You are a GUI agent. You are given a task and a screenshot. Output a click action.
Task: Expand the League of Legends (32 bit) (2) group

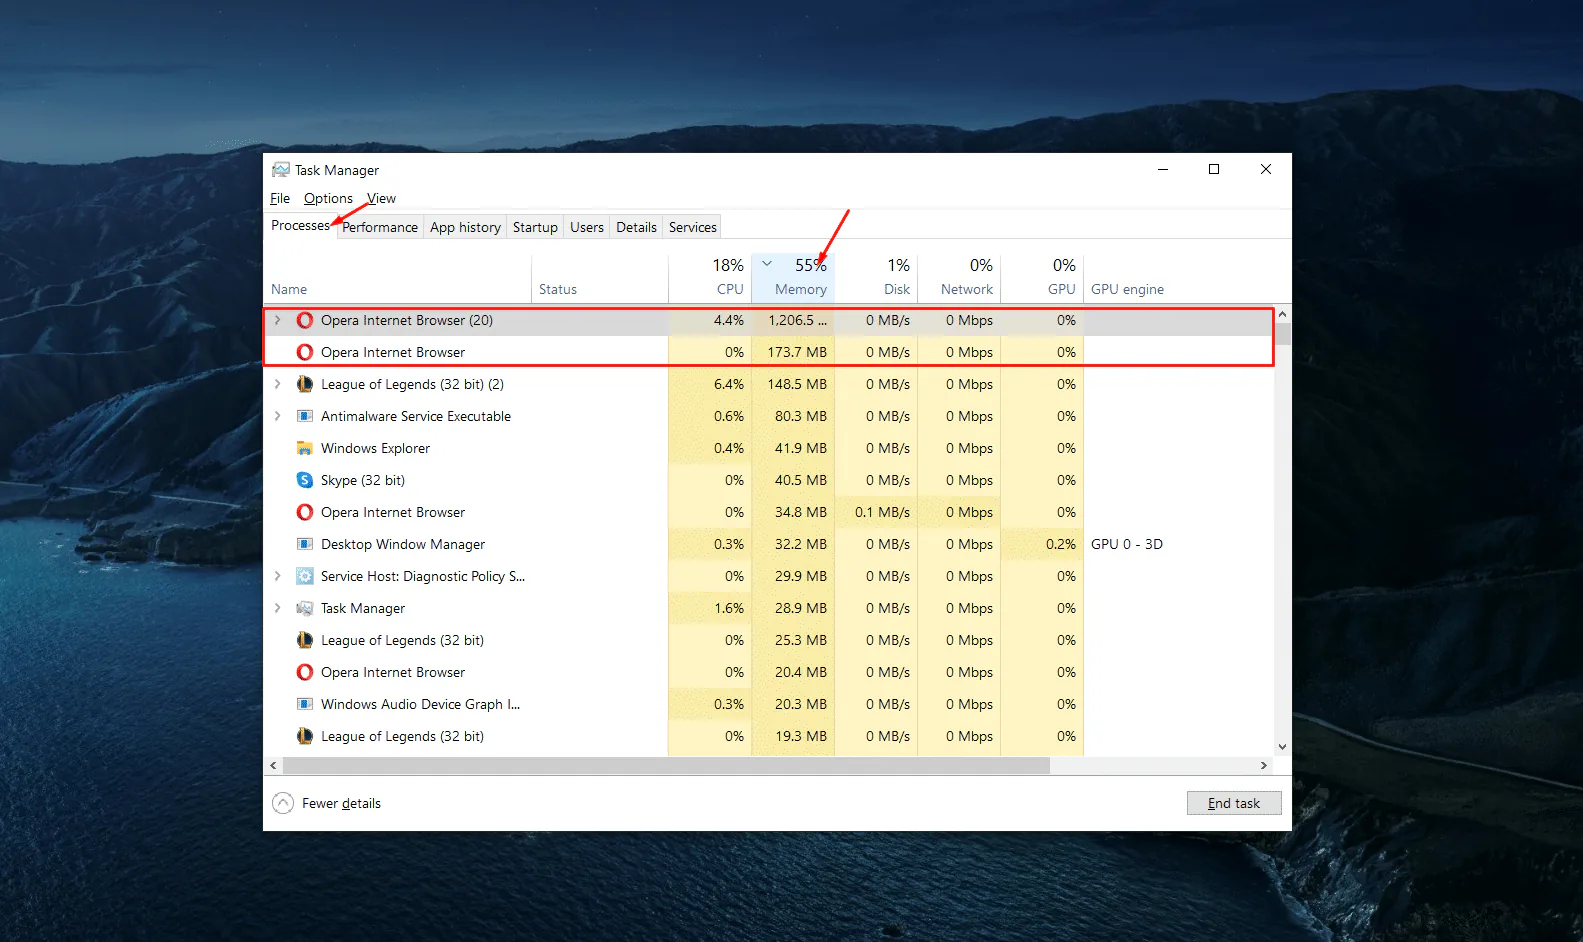pyautogui.click(x=278, y=384)
